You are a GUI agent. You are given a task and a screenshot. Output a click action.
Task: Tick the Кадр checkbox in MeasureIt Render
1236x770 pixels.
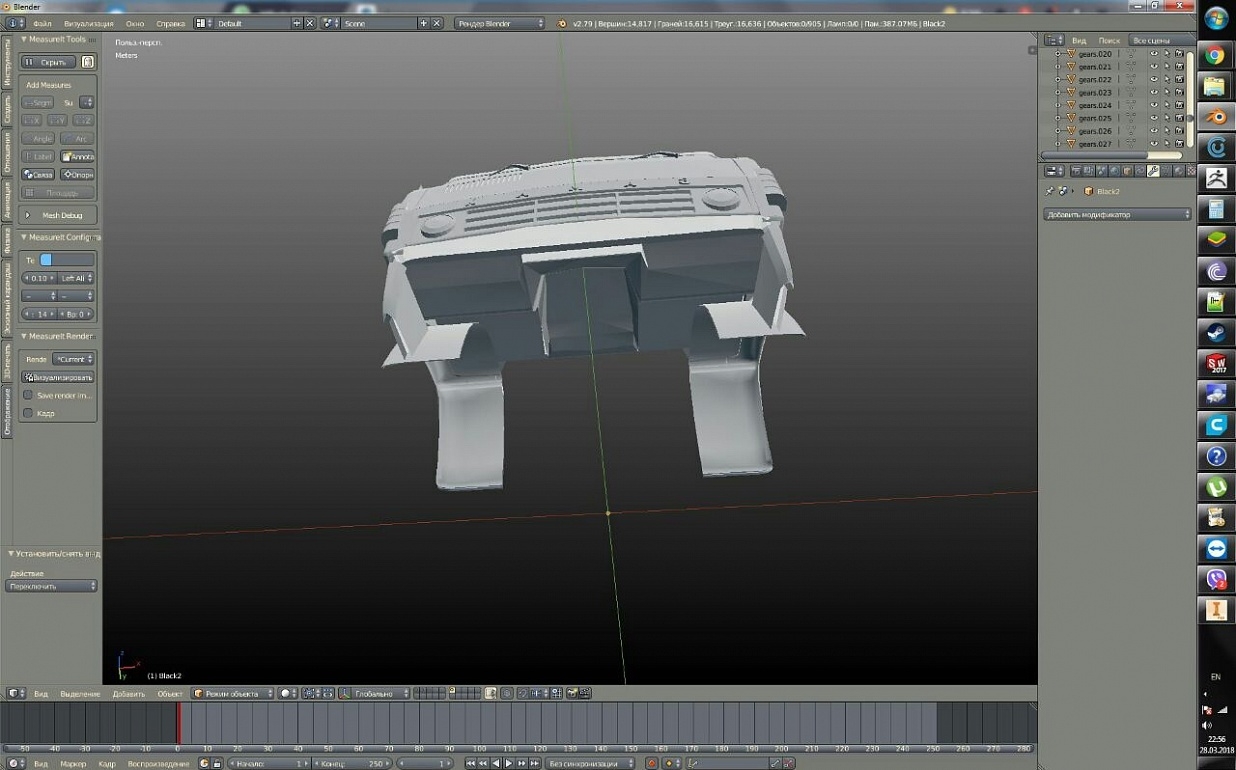(28, 413)
